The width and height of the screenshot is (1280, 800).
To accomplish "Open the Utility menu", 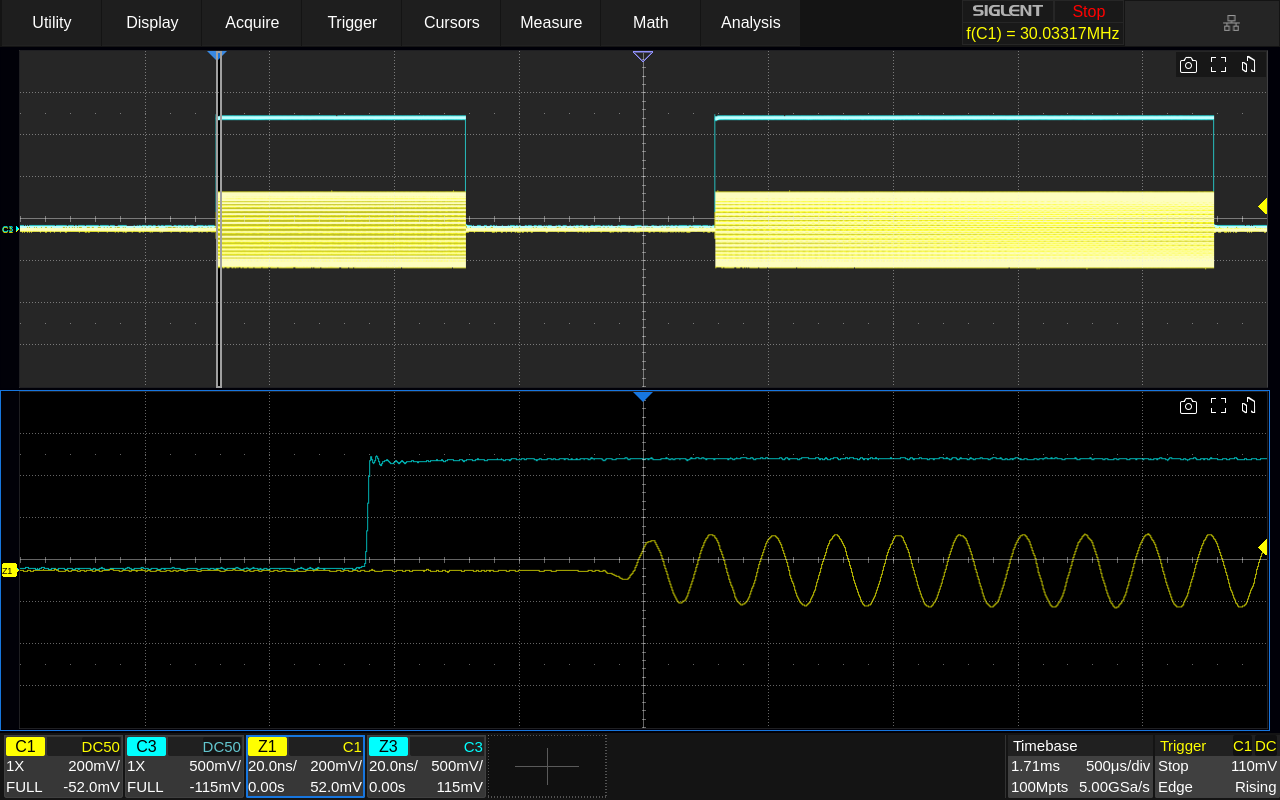I will 51,22.
